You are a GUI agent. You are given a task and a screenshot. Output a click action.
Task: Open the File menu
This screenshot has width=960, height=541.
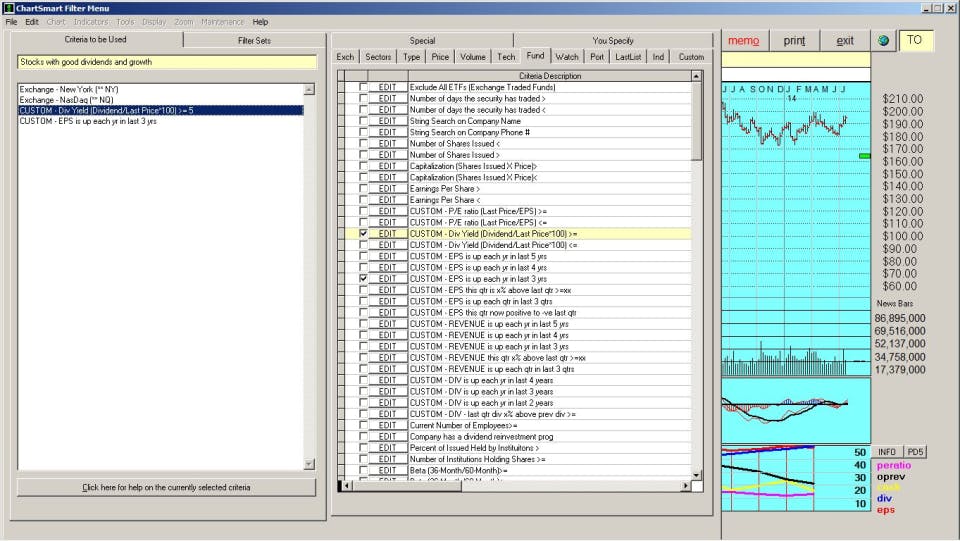tap(12, 21)
